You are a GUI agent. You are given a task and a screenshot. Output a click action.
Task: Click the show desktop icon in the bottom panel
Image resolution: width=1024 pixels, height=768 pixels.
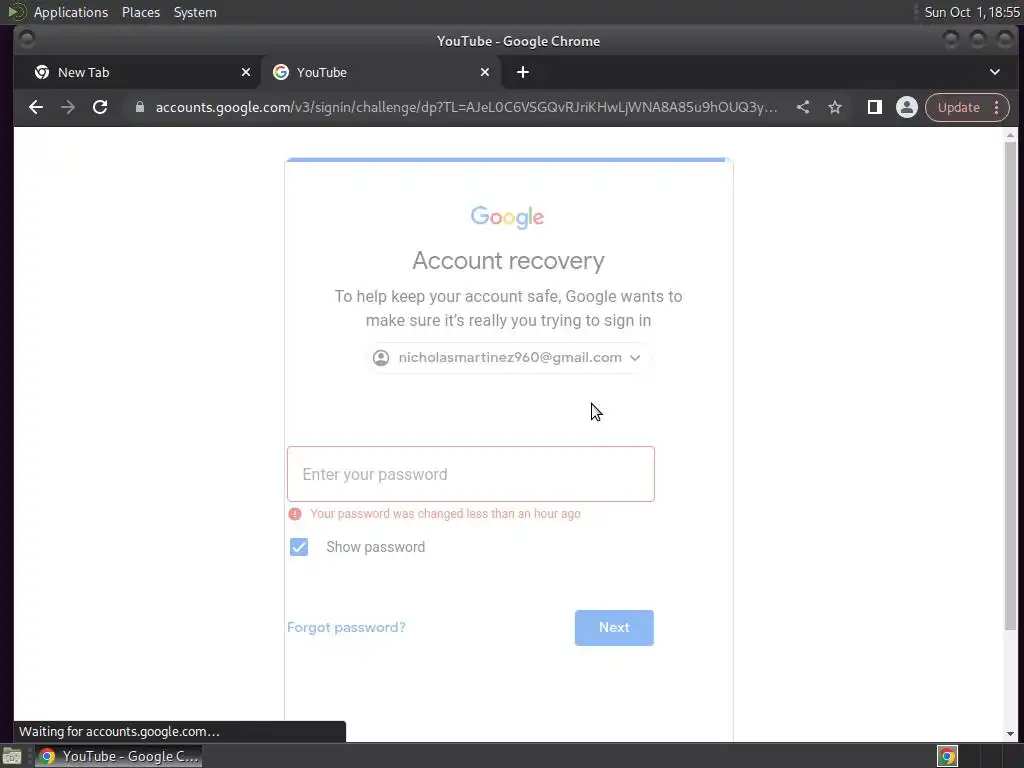(12, 756)
